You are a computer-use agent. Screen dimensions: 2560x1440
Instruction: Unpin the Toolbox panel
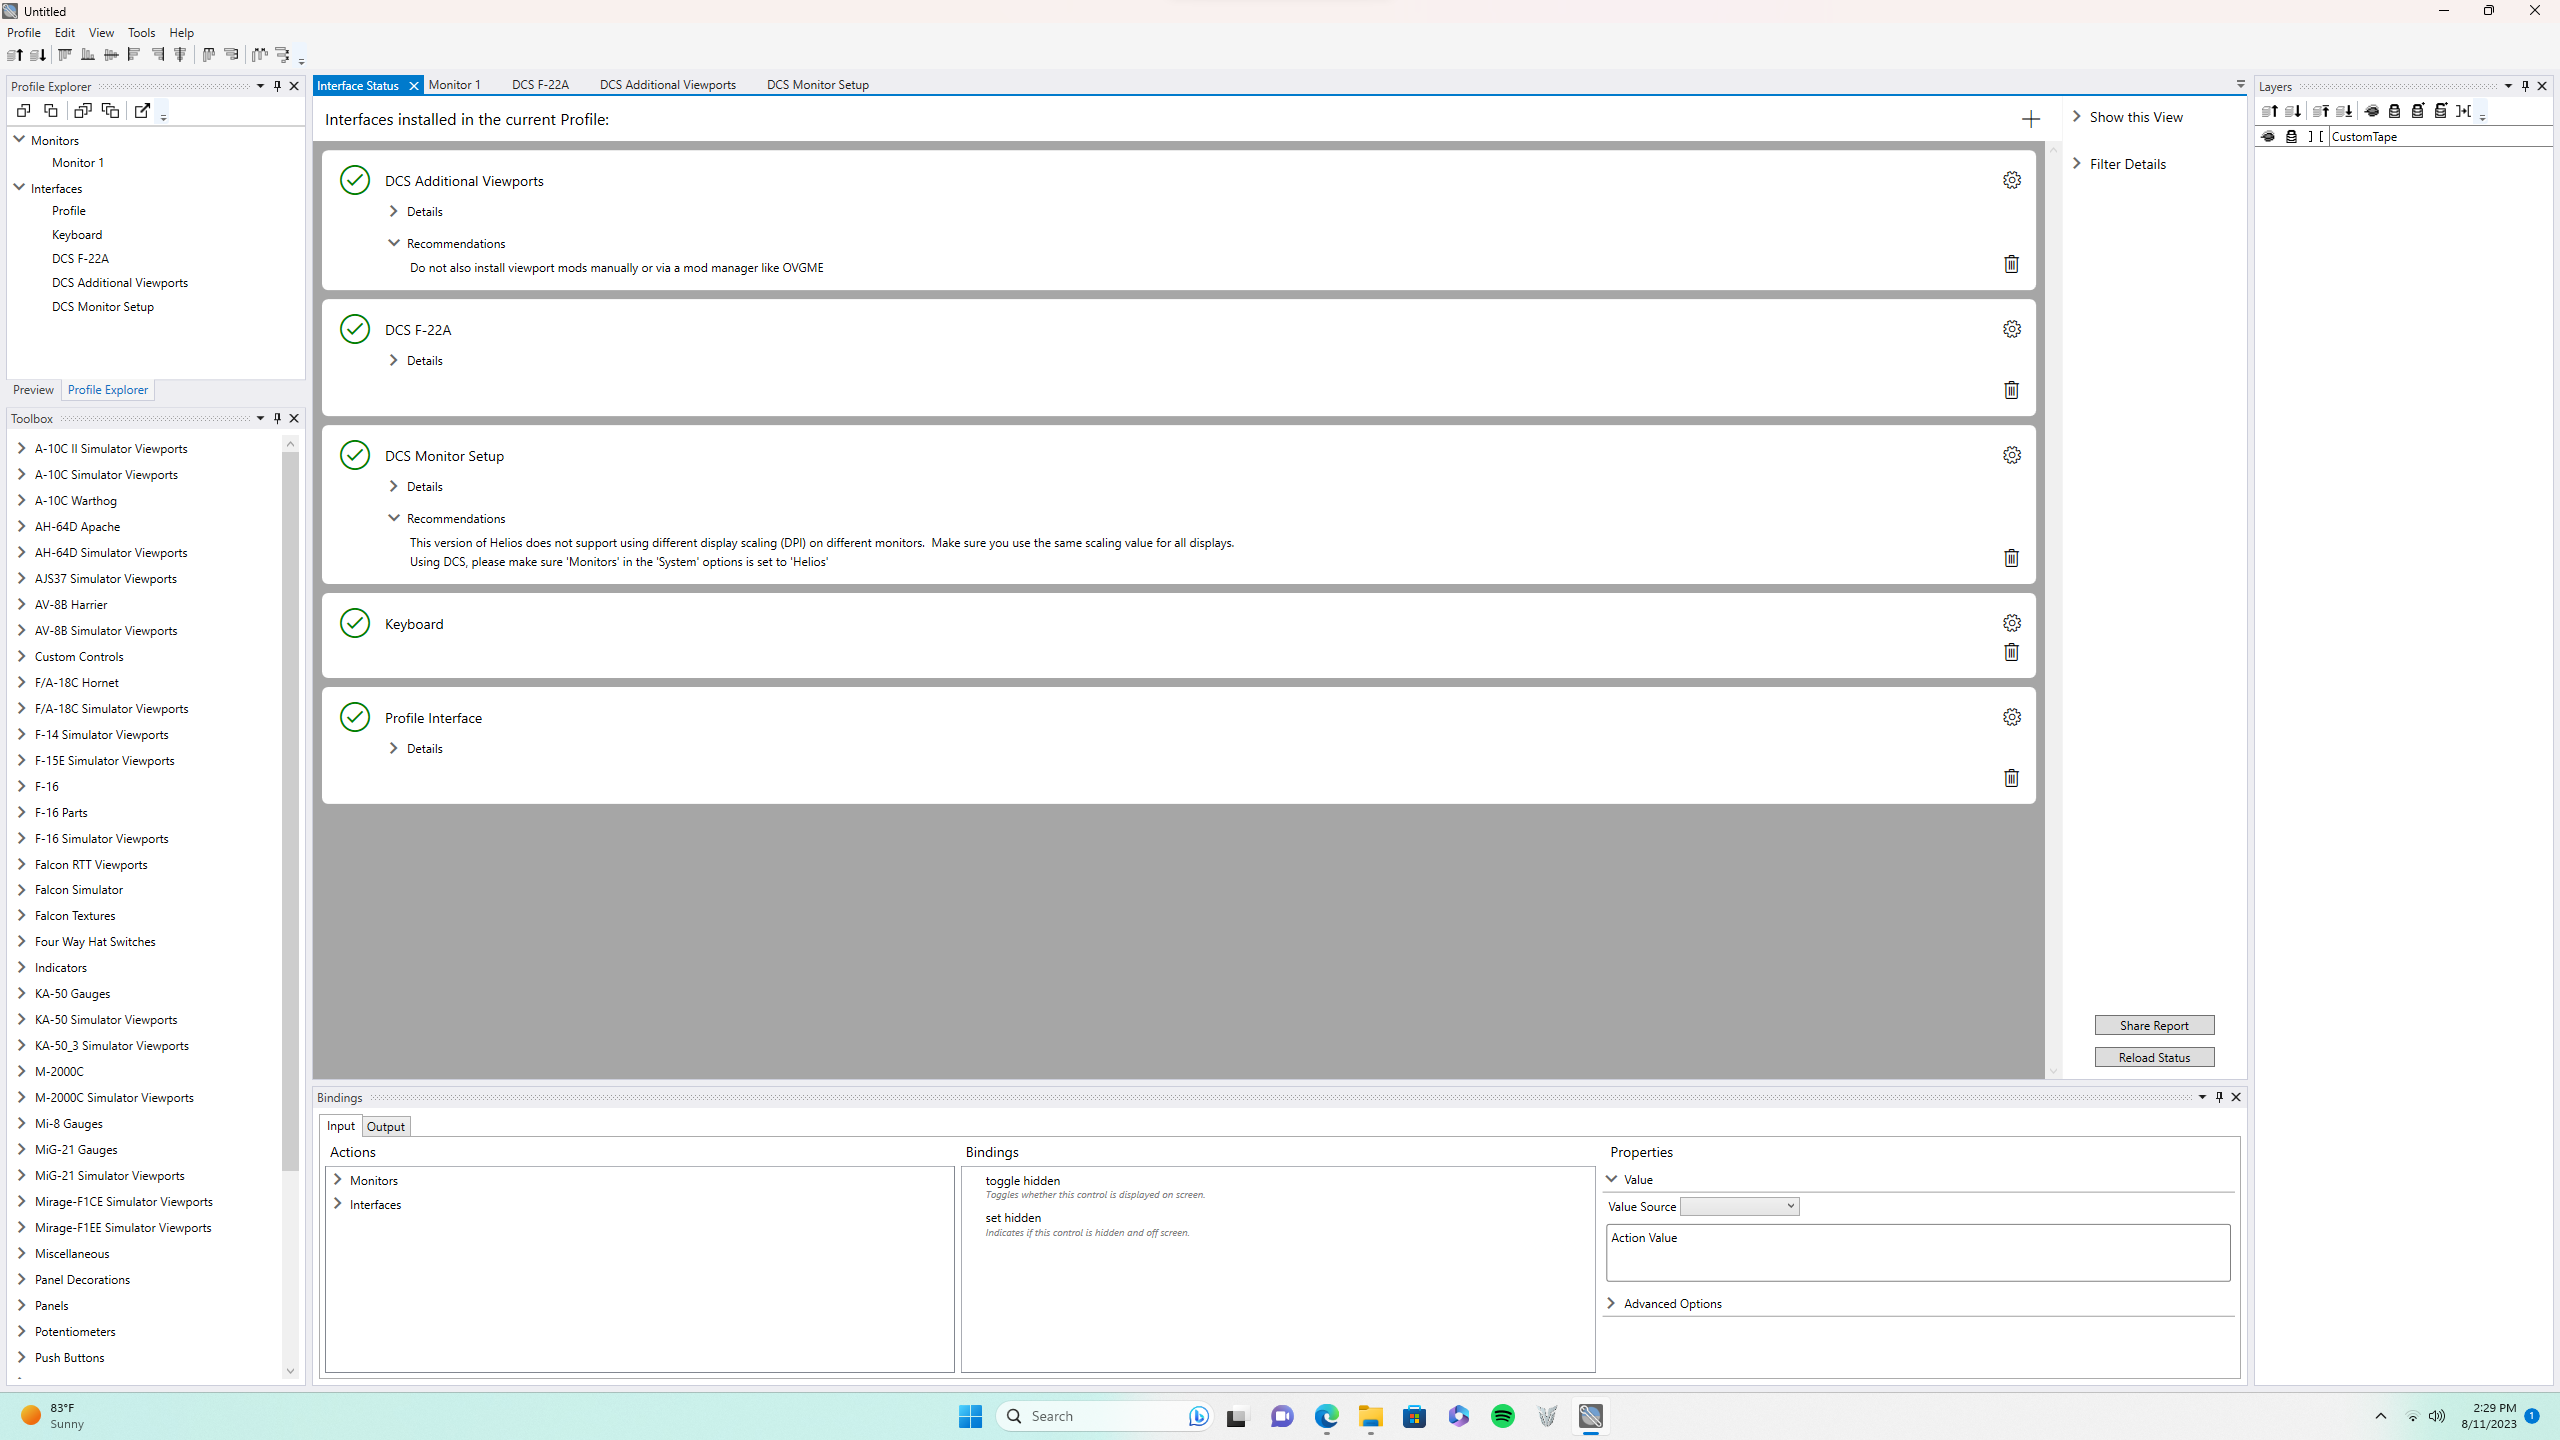pyautogui.click(x=277, y=418)
